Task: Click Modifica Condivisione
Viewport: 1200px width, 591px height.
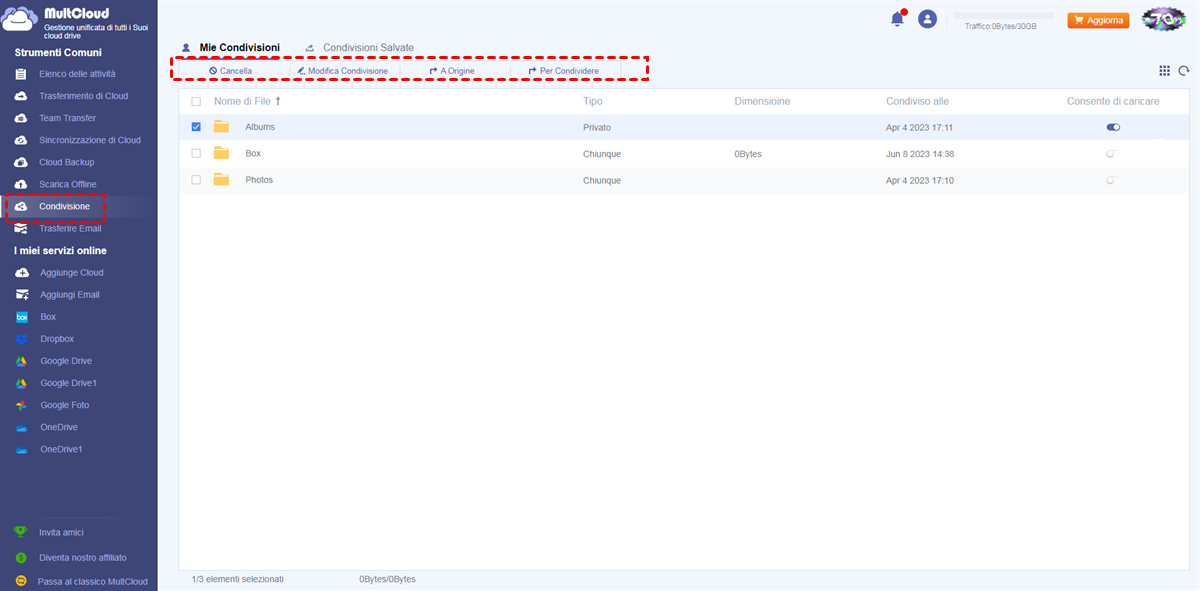Action: click(x=342, y=71)
